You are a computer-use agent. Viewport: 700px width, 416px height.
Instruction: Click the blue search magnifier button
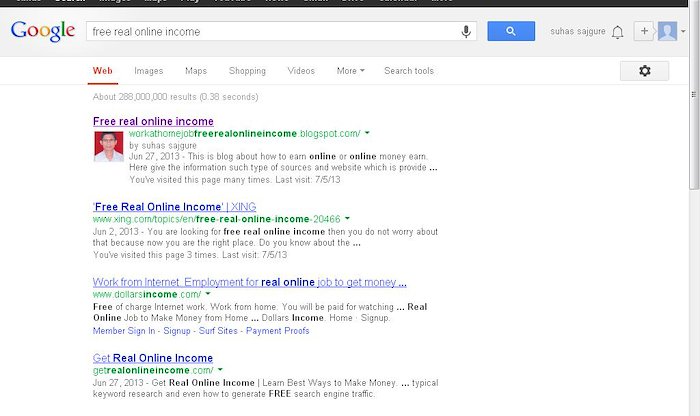[x=511, y=31]
